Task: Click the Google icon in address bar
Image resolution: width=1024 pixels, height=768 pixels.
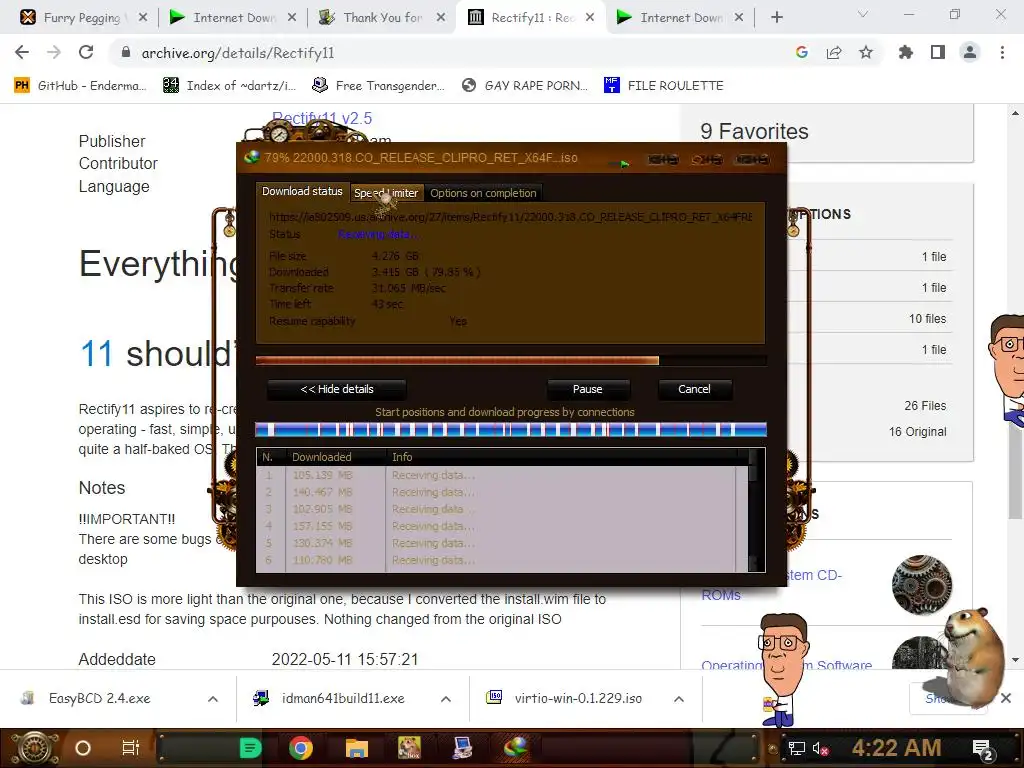Action: tap(802, 52)
